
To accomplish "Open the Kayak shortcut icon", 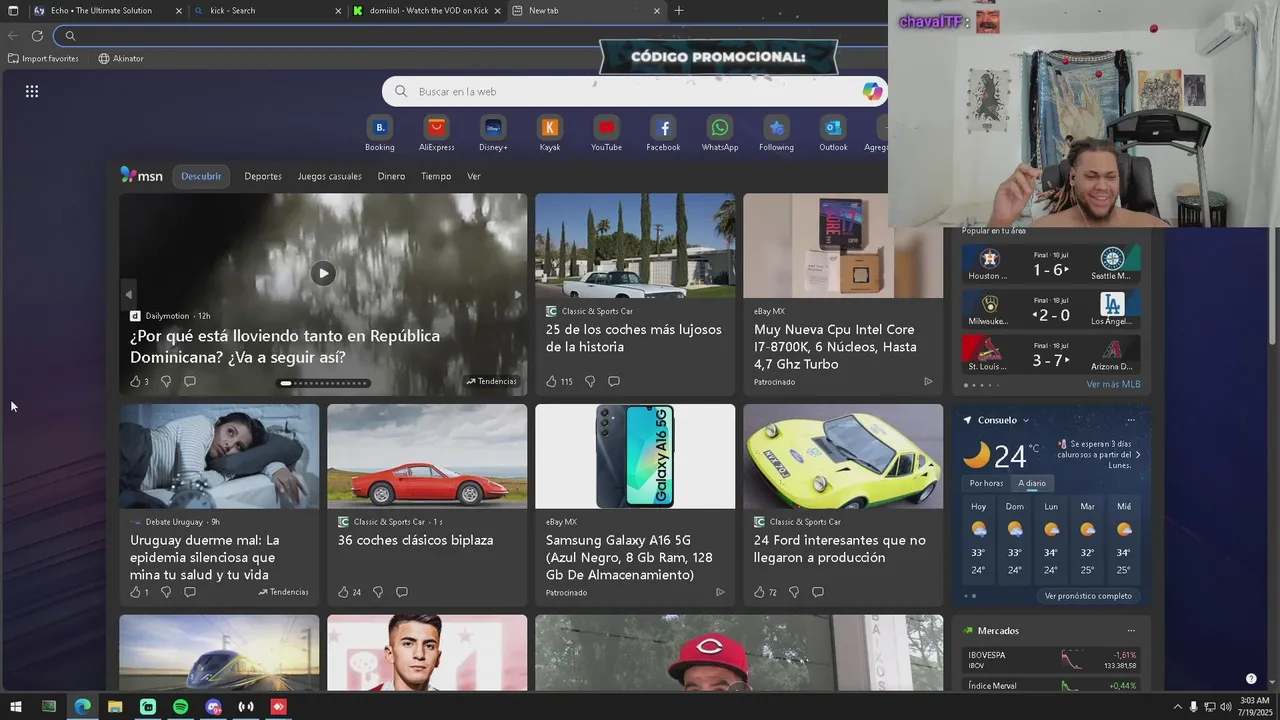I will pos(550,128).
